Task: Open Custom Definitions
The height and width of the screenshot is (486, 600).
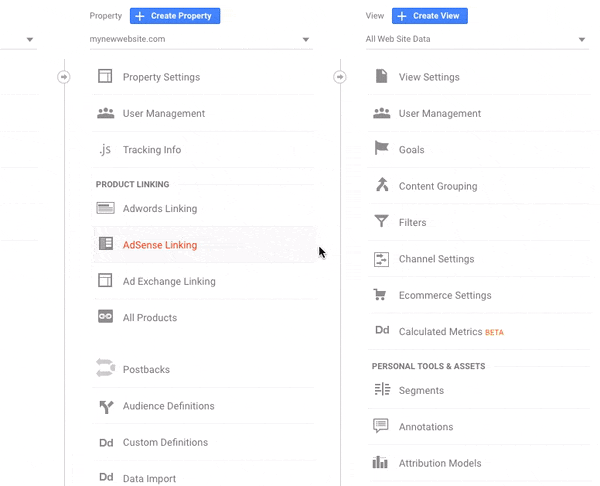Action: pyautogui.click(x=165, y=442)
